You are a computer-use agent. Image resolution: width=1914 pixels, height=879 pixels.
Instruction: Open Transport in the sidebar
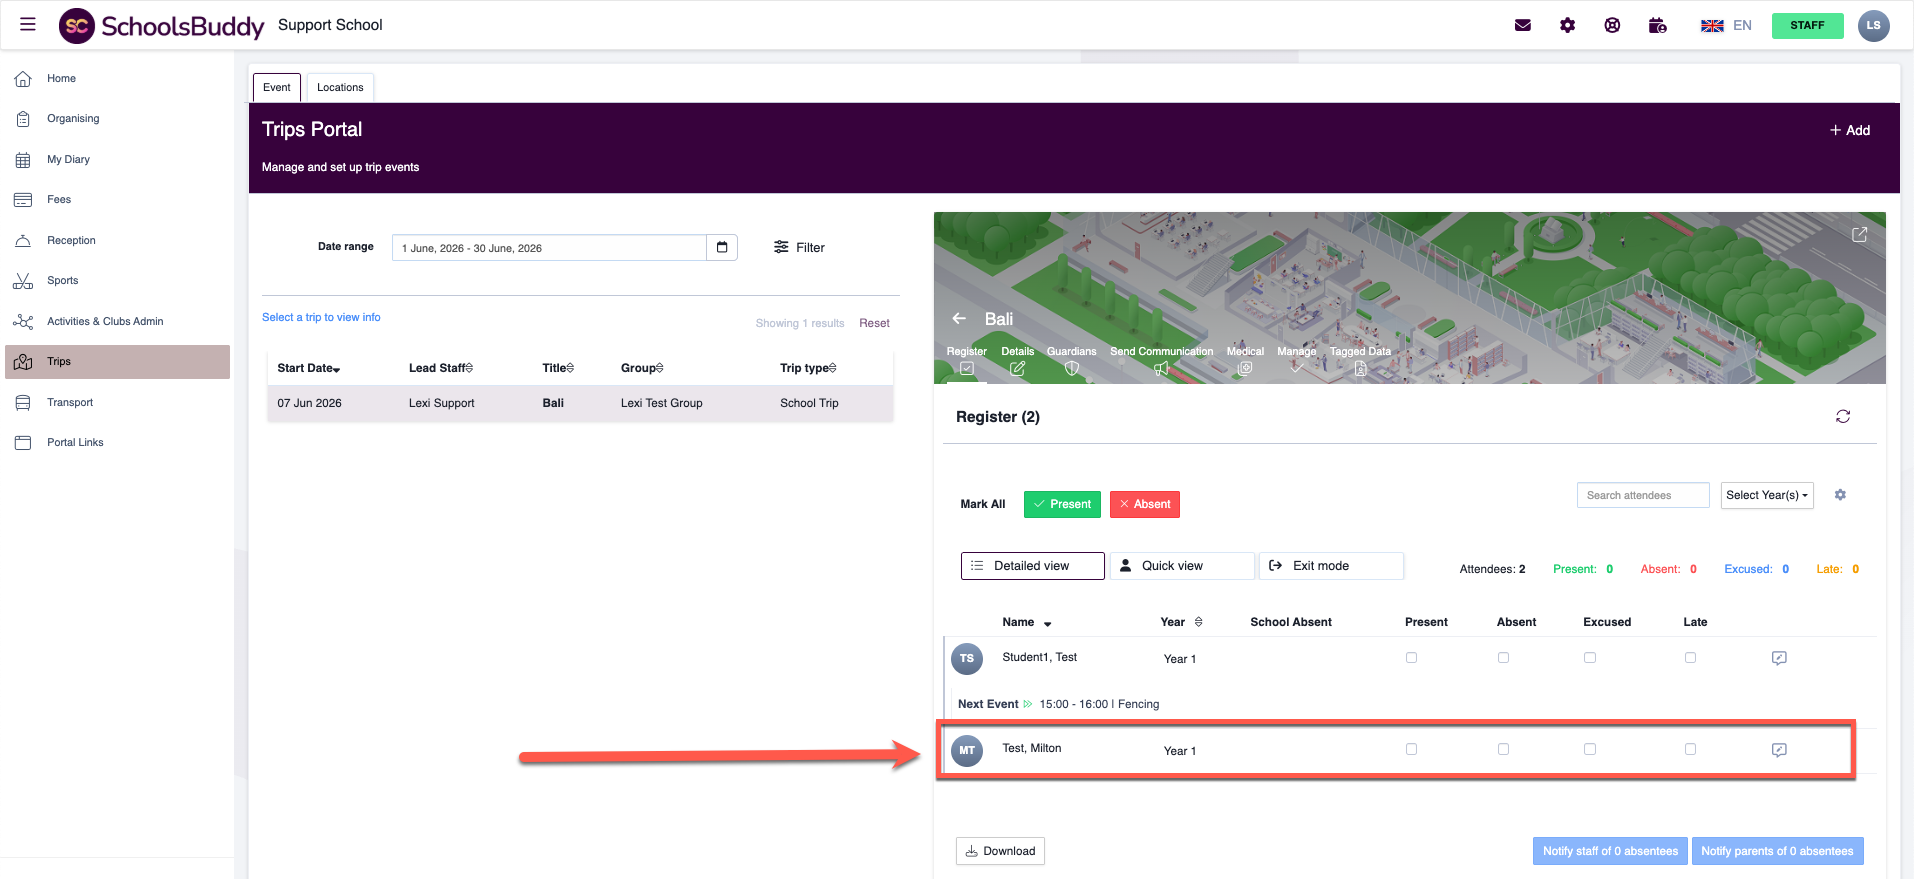(x=70, y=402)
